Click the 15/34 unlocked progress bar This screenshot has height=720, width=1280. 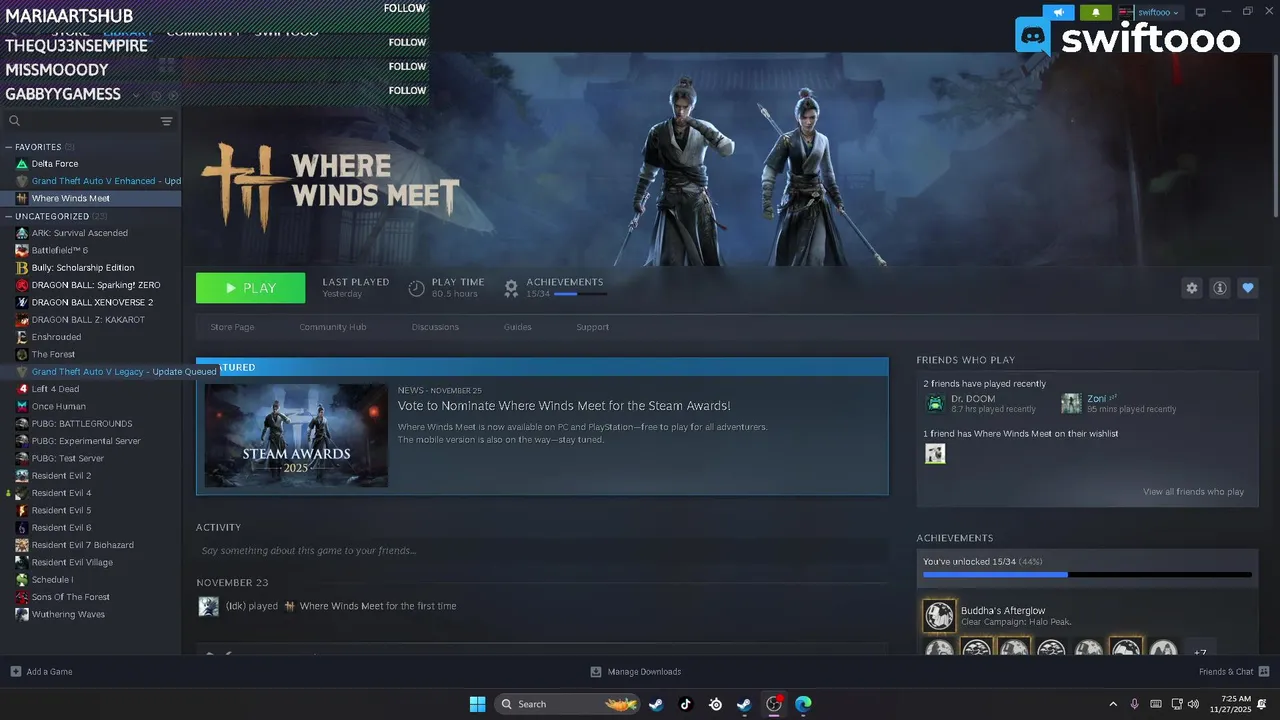(x=1087, y=575)
